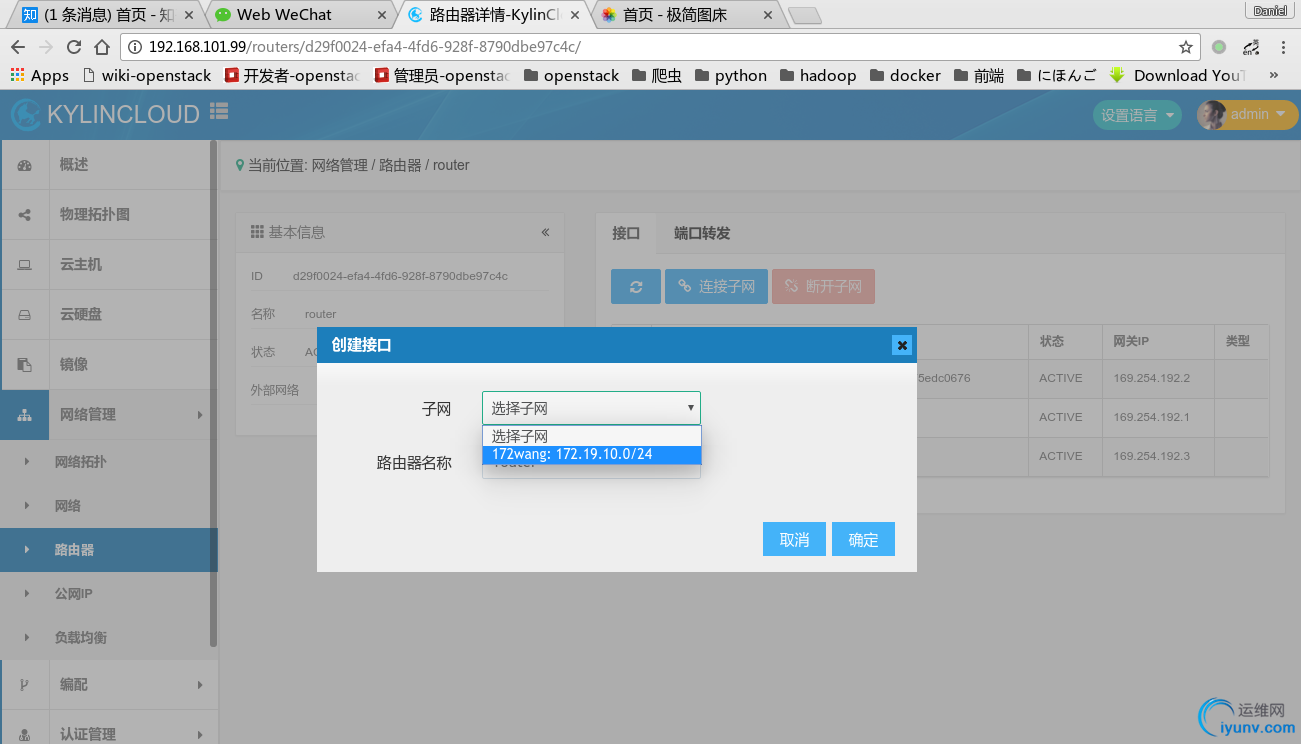1301x744 pixels.
Task: Expand the 编配 menu arrow
Action: [200, 685]
